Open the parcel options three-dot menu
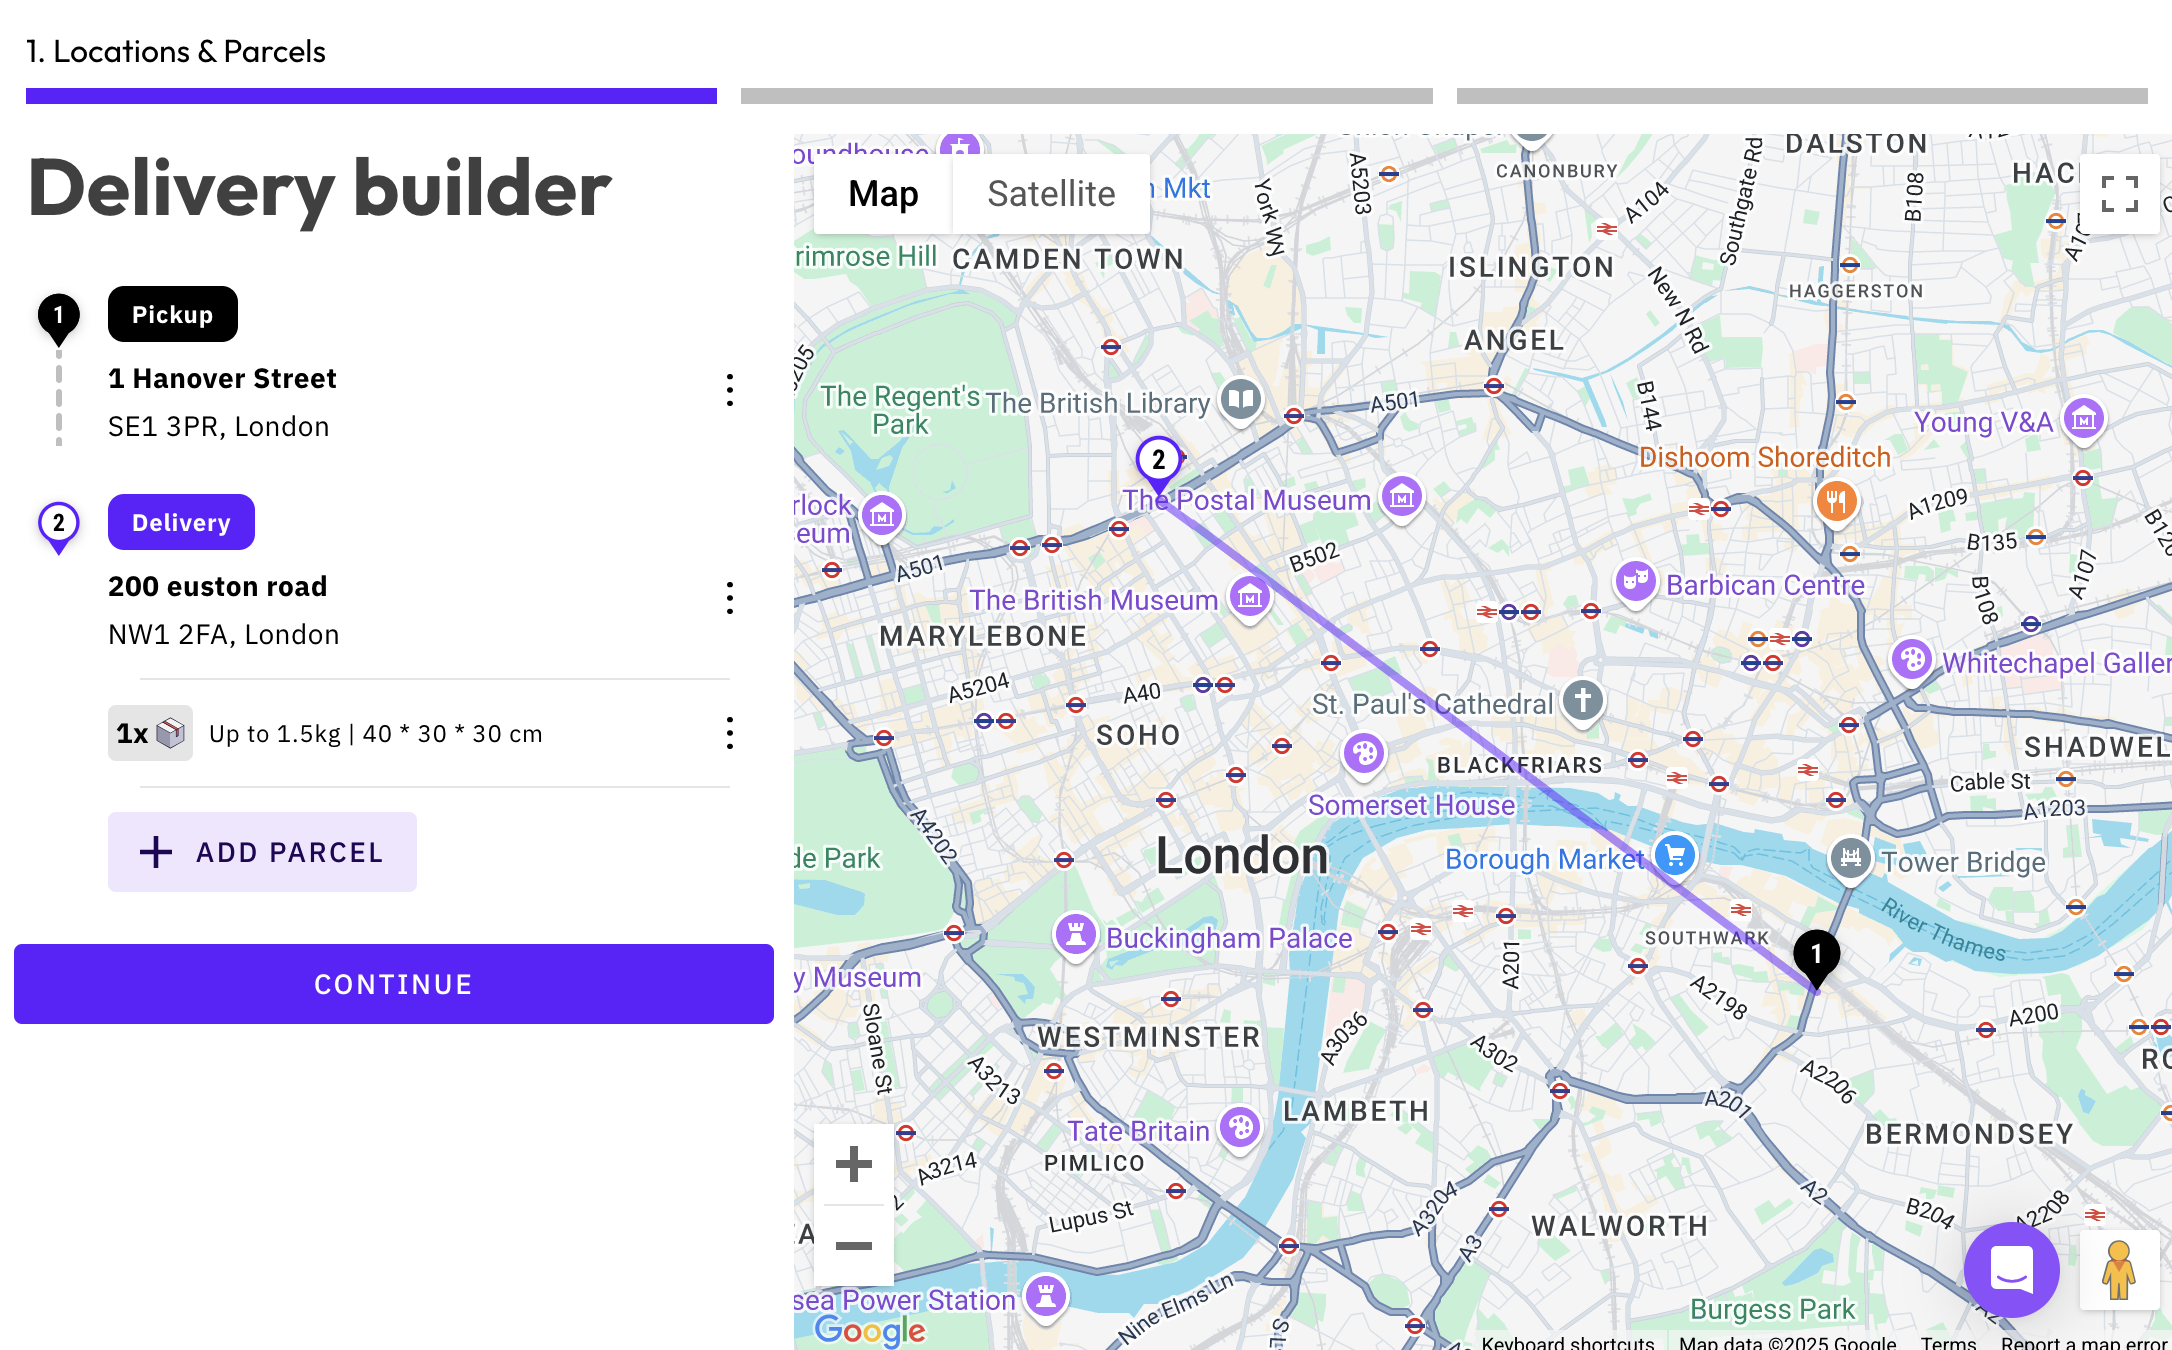This screenshot has width=2172, height=1350. click(x=730, y=733)
